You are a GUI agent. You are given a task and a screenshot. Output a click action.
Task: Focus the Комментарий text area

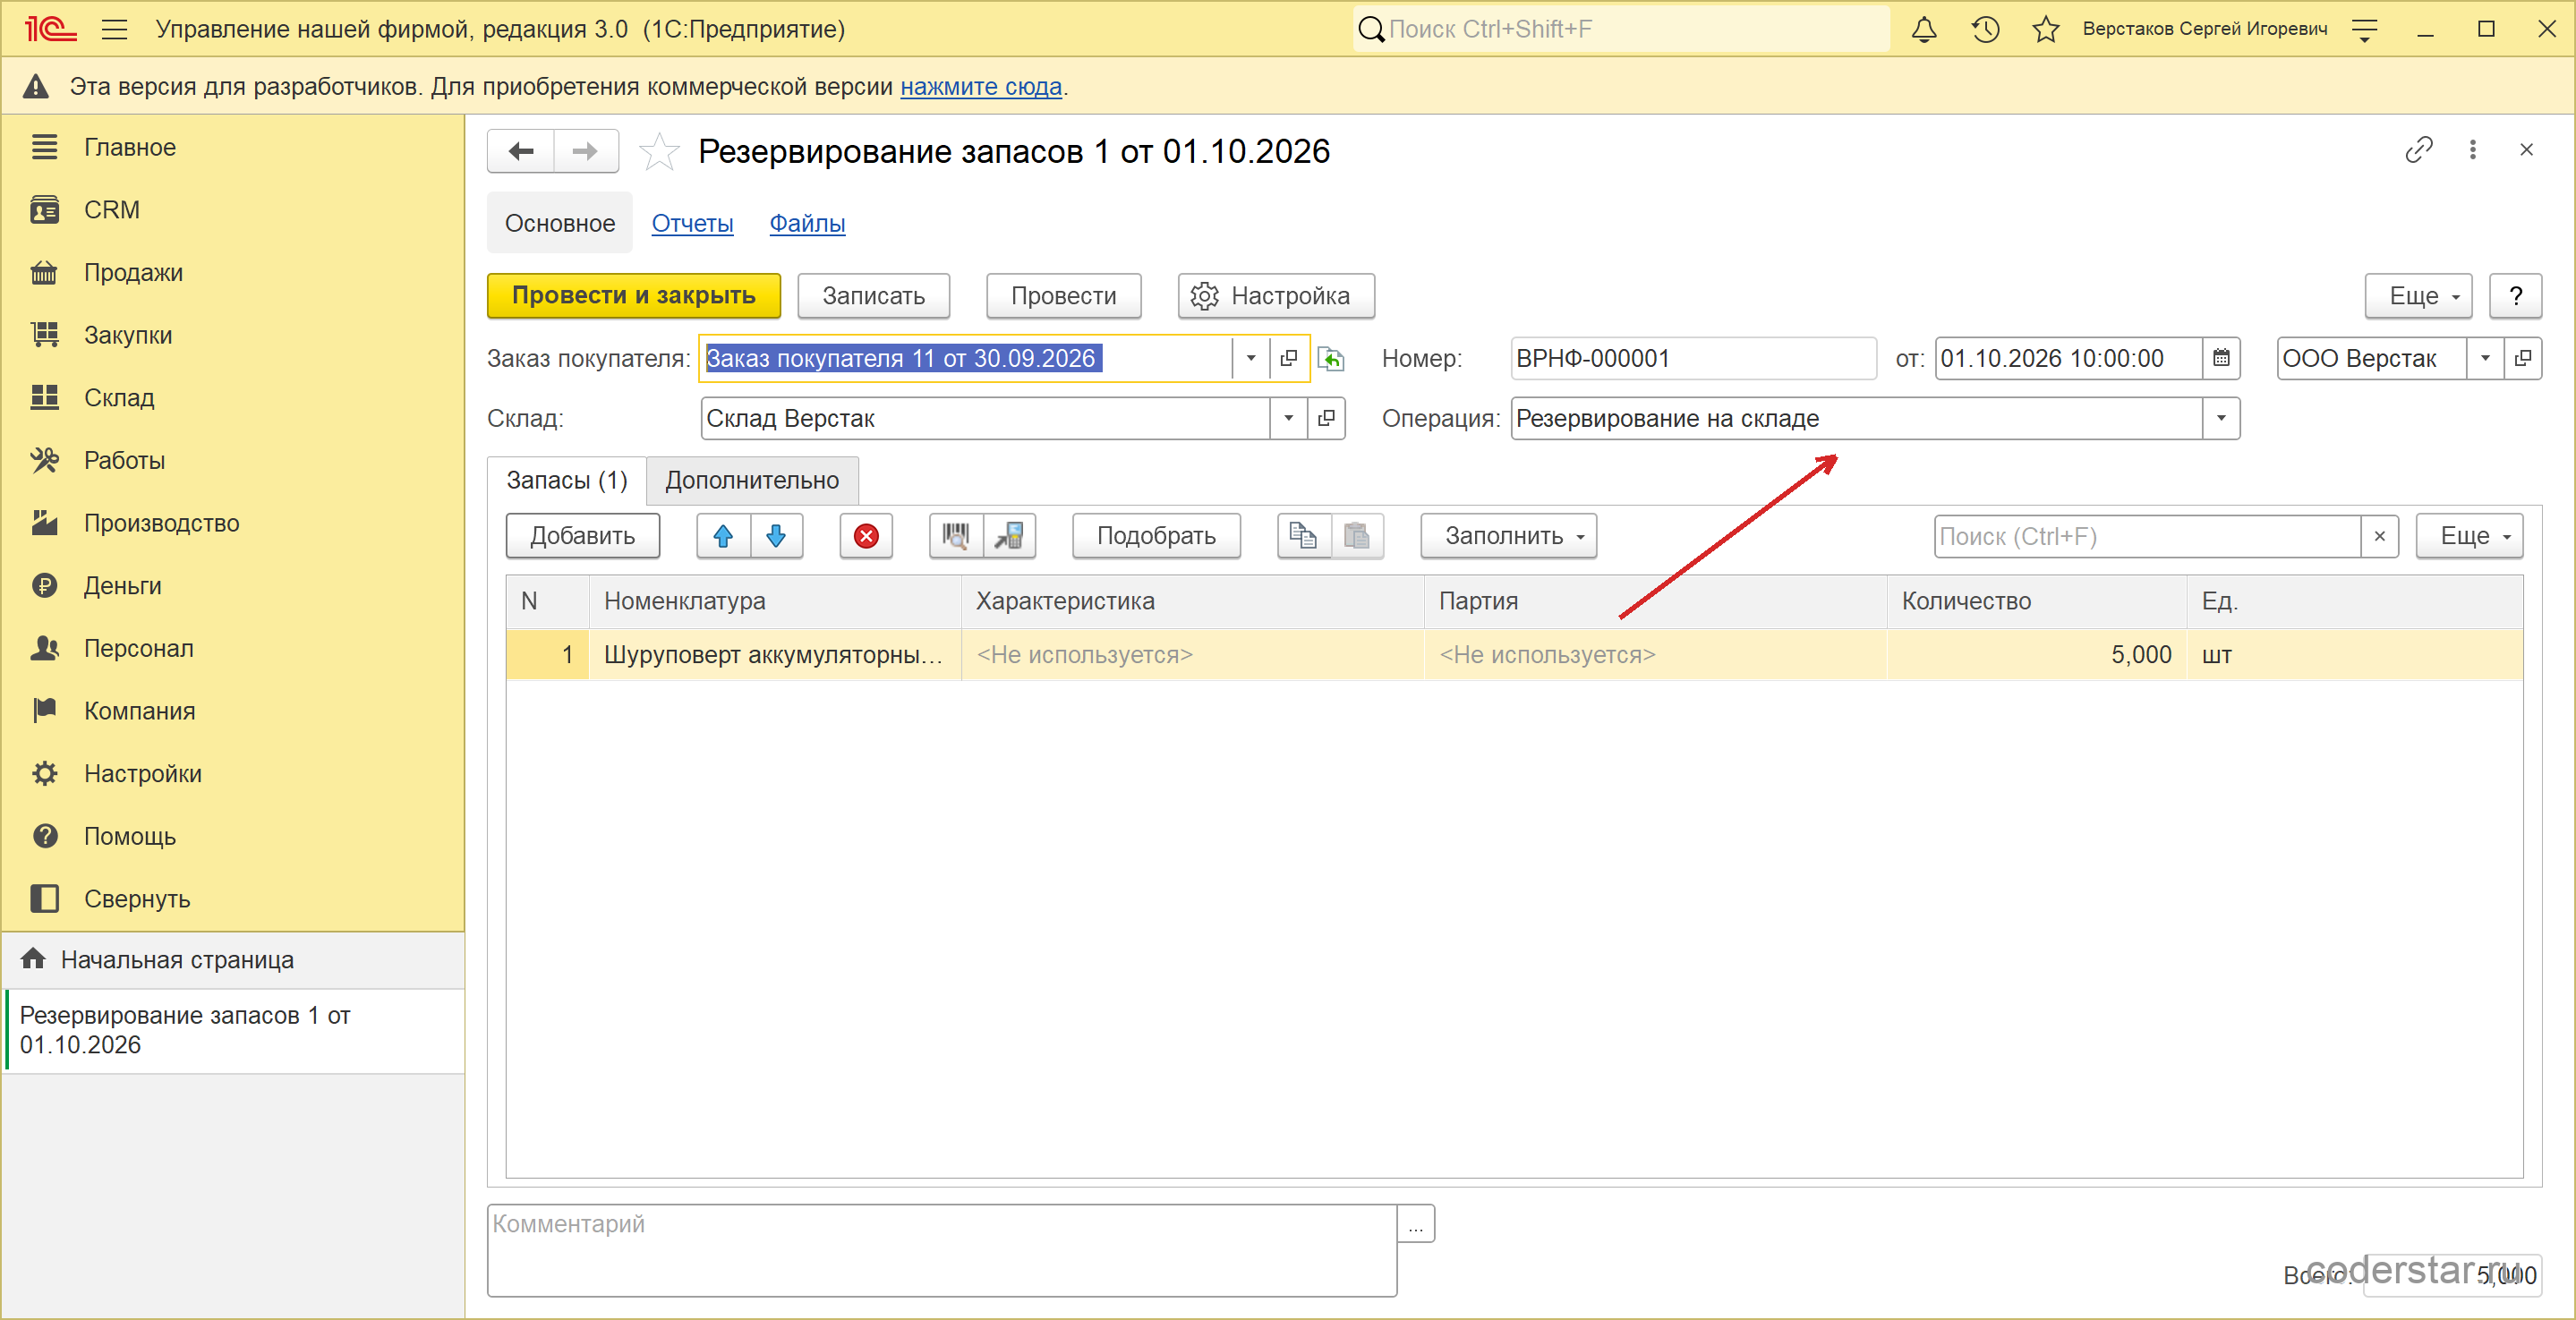[x=941, y=1250]
